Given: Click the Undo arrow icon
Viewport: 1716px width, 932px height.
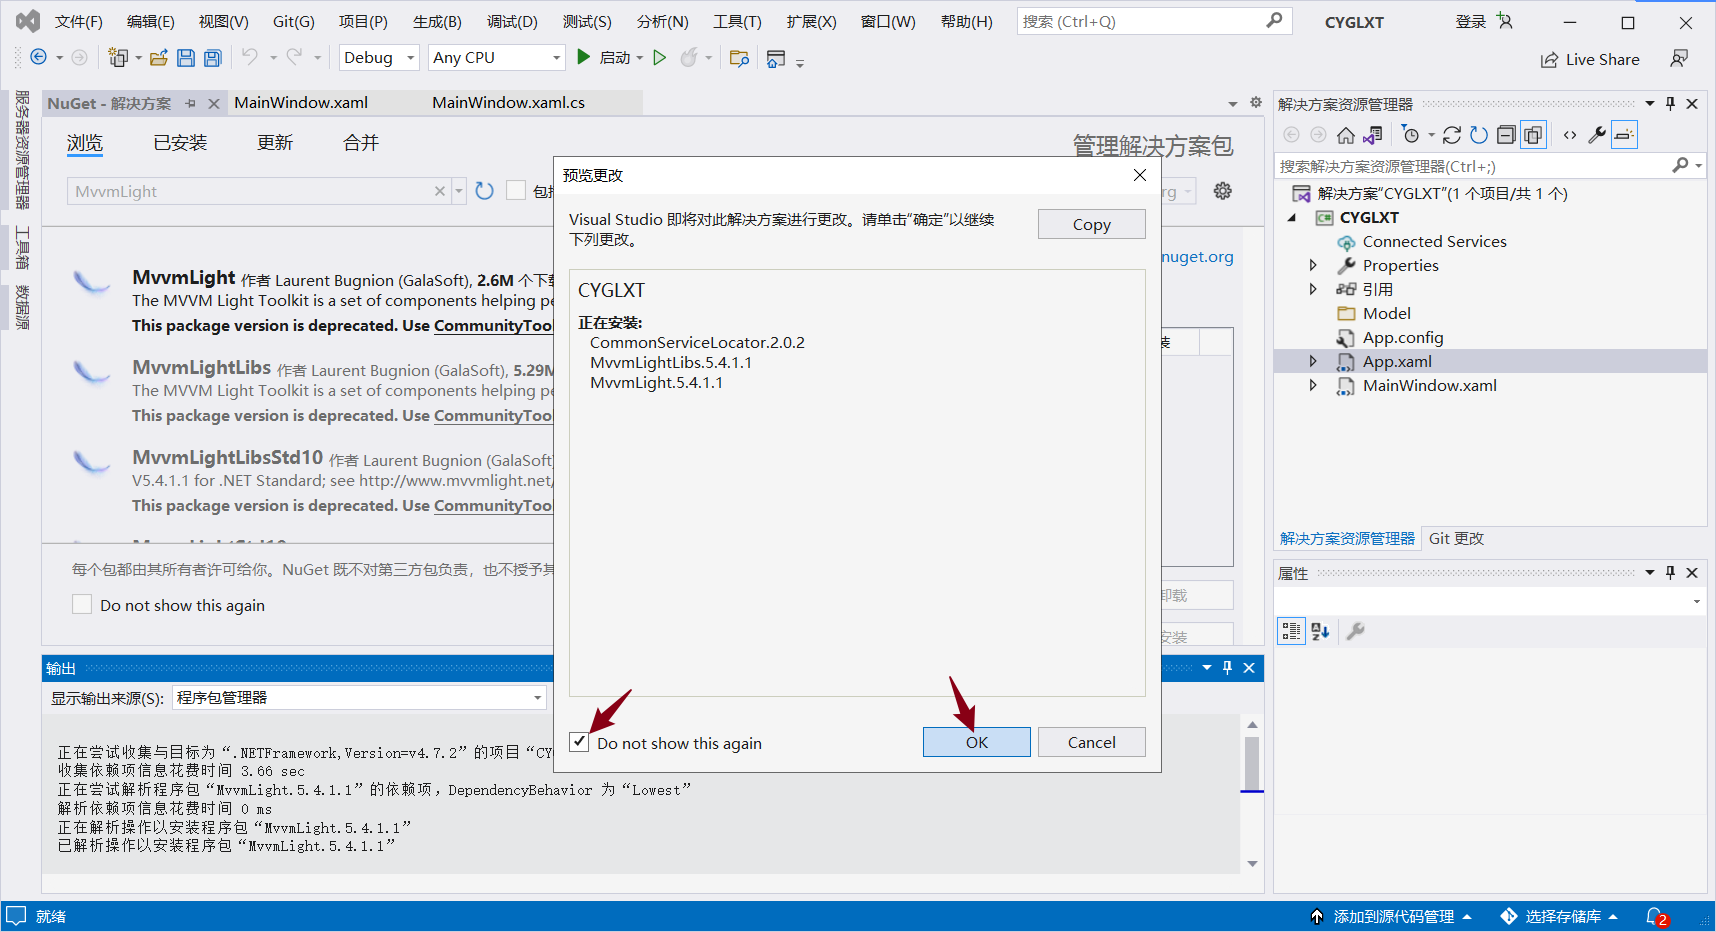Looking at the screenshot, I should pos(250,58).
